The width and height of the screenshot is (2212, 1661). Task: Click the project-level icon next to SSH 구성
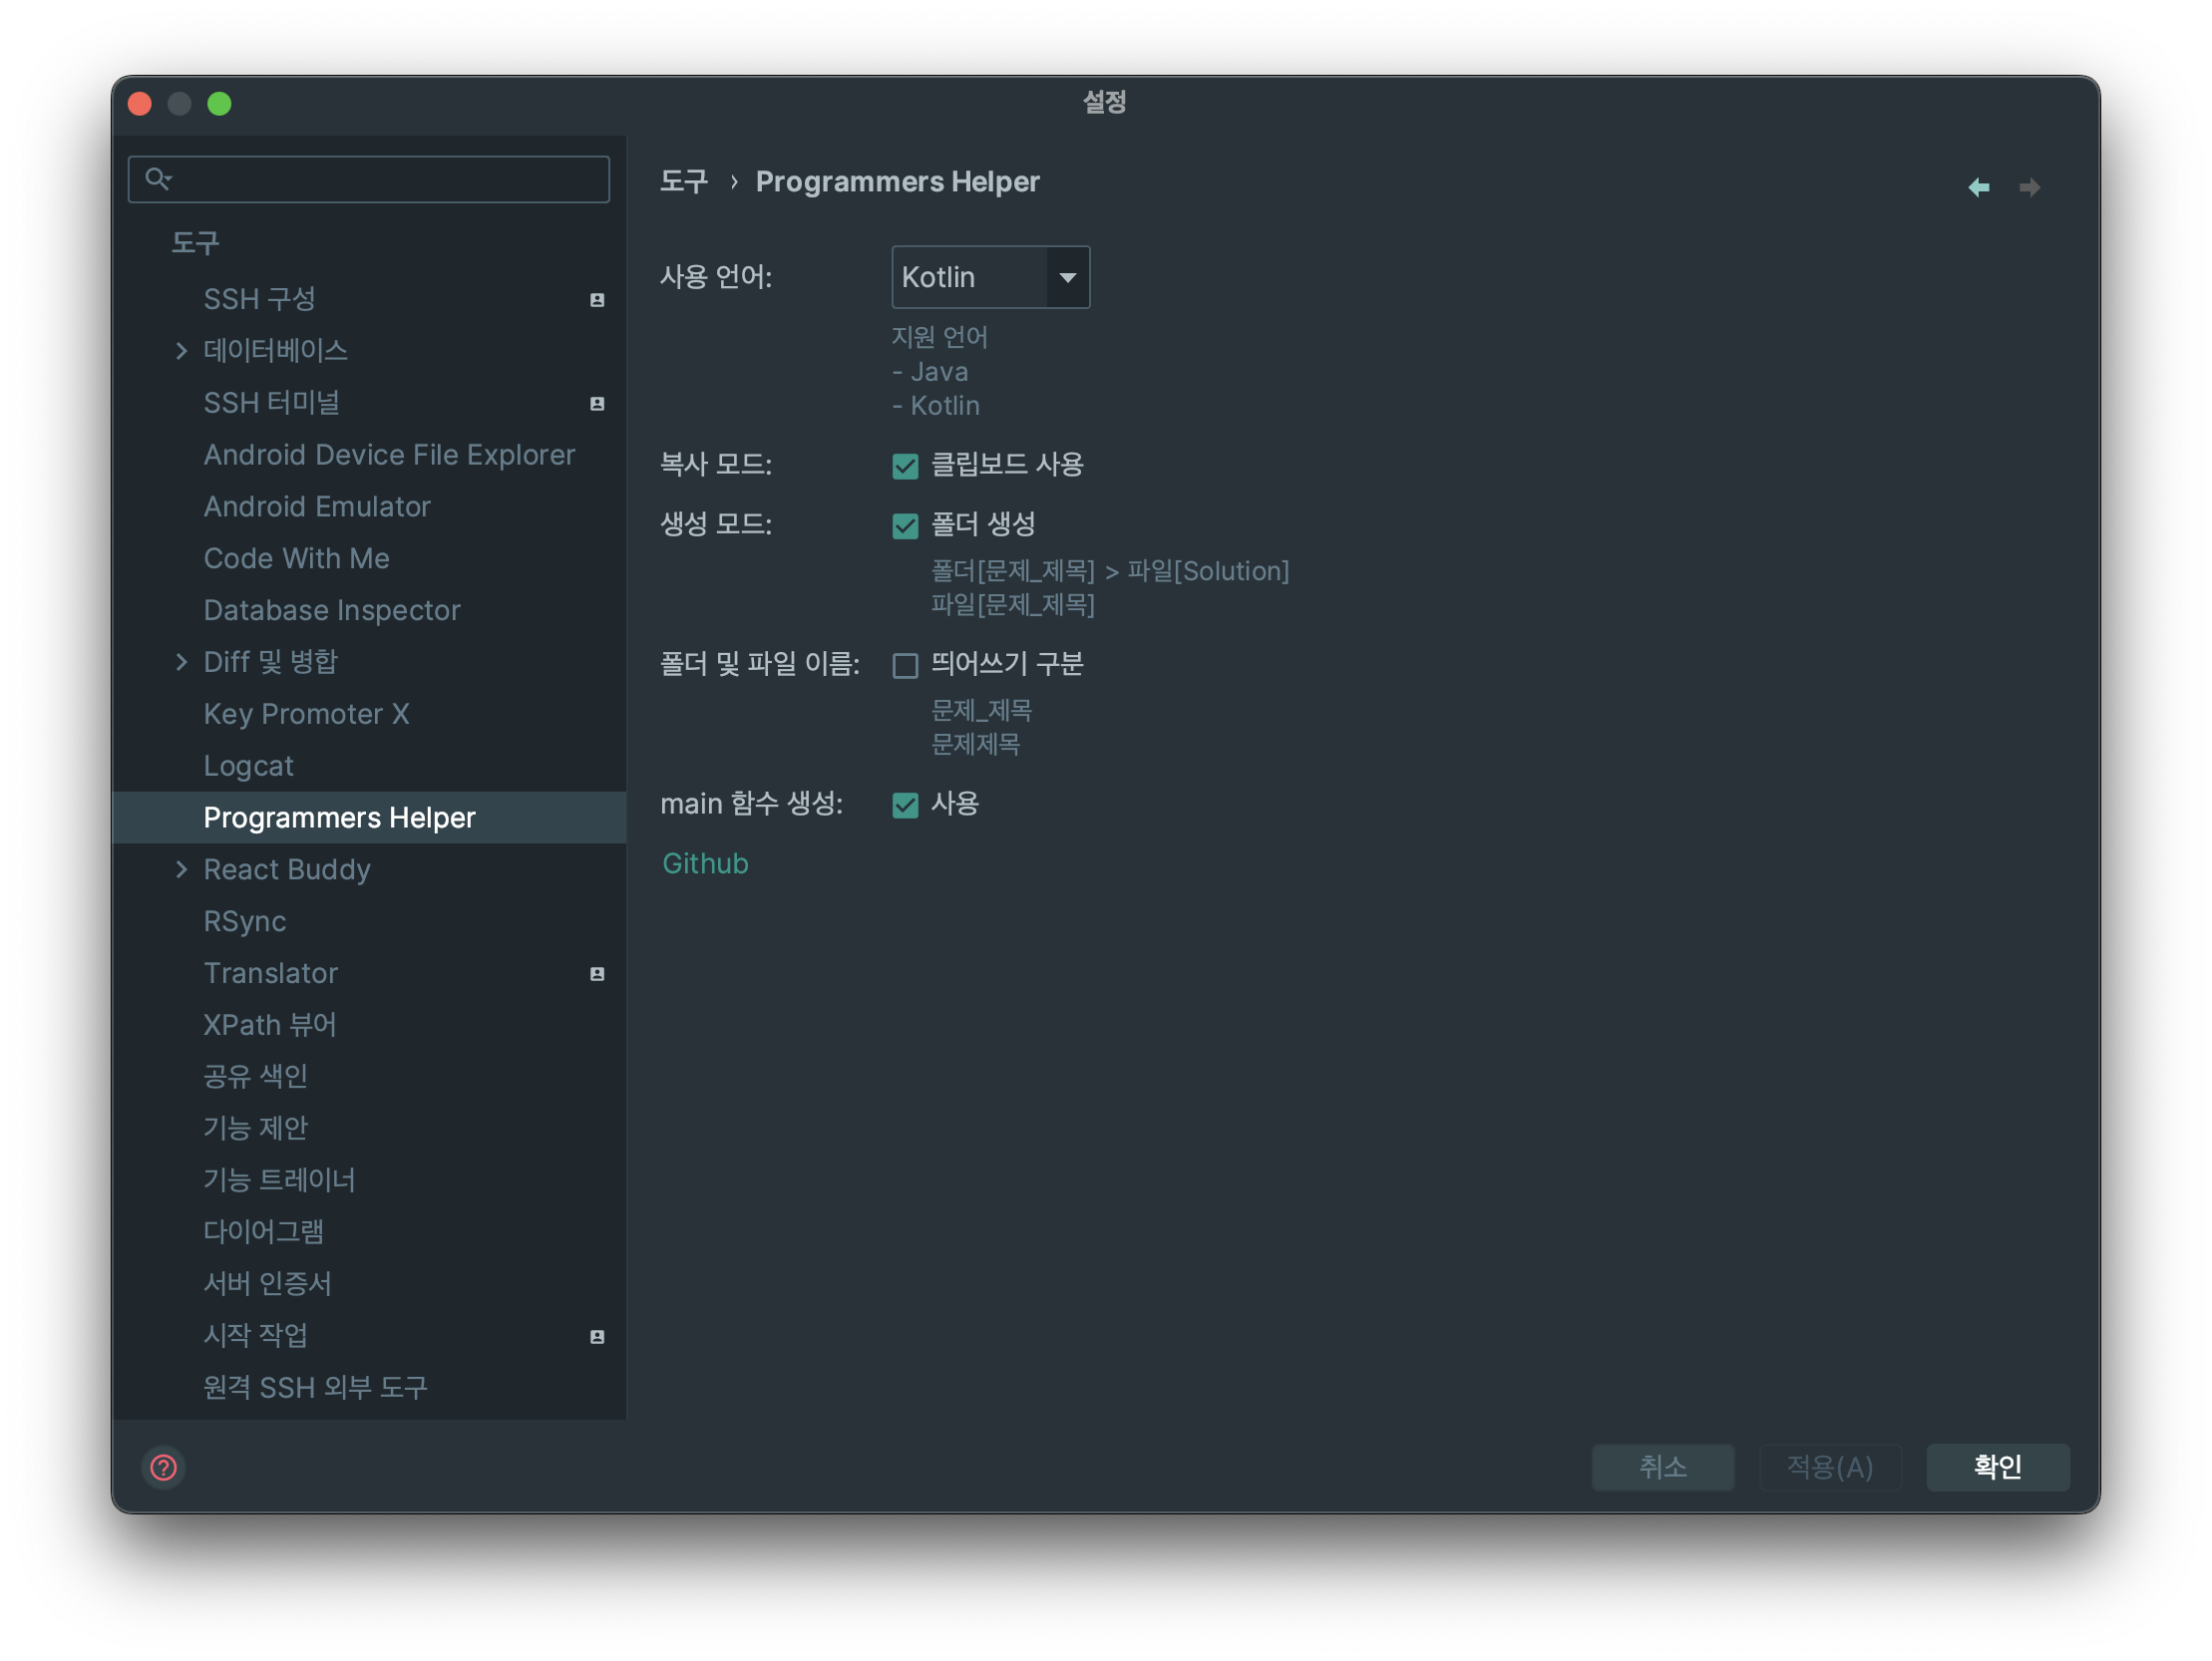click(597, 300)
